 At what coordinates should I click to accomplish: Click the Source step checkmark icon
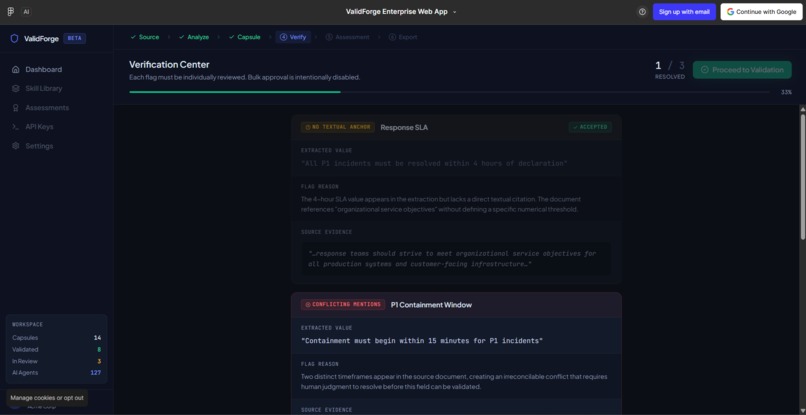133,37
